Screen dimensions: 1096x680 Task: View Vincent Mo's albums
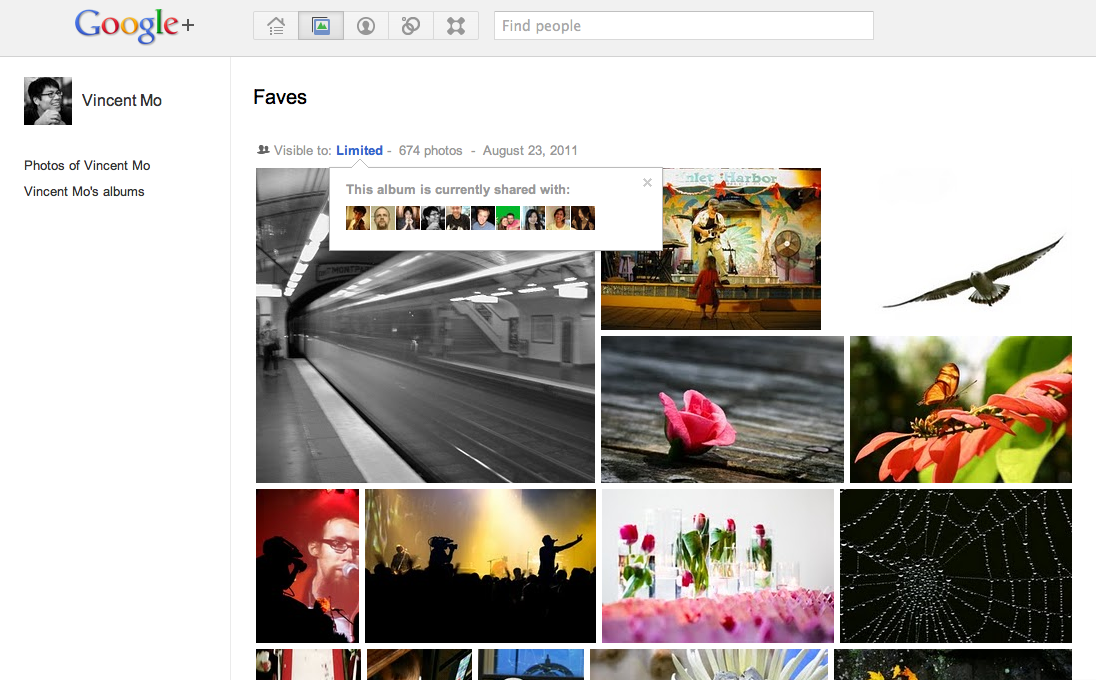click(x=83, y=191)
